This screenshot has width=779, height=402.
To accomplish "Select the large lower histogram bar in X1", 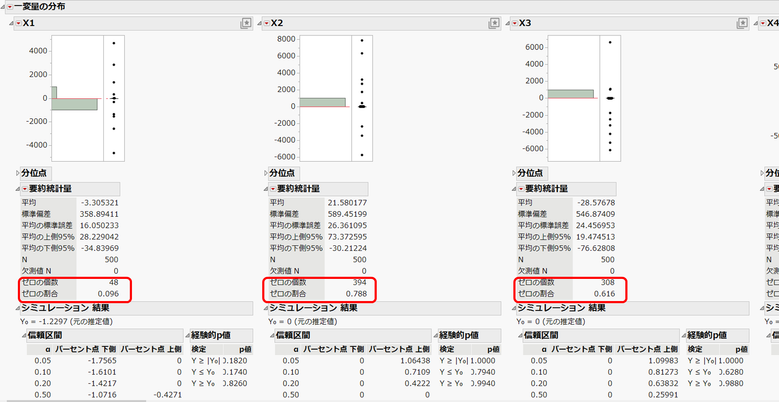I will pos(75,104).
